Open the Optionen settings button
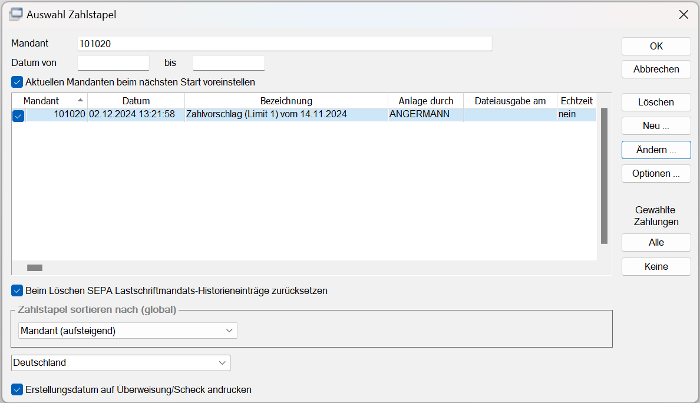The height and width of the screenshot is (403, 700). pyautogui.click(x=656, y=174)
